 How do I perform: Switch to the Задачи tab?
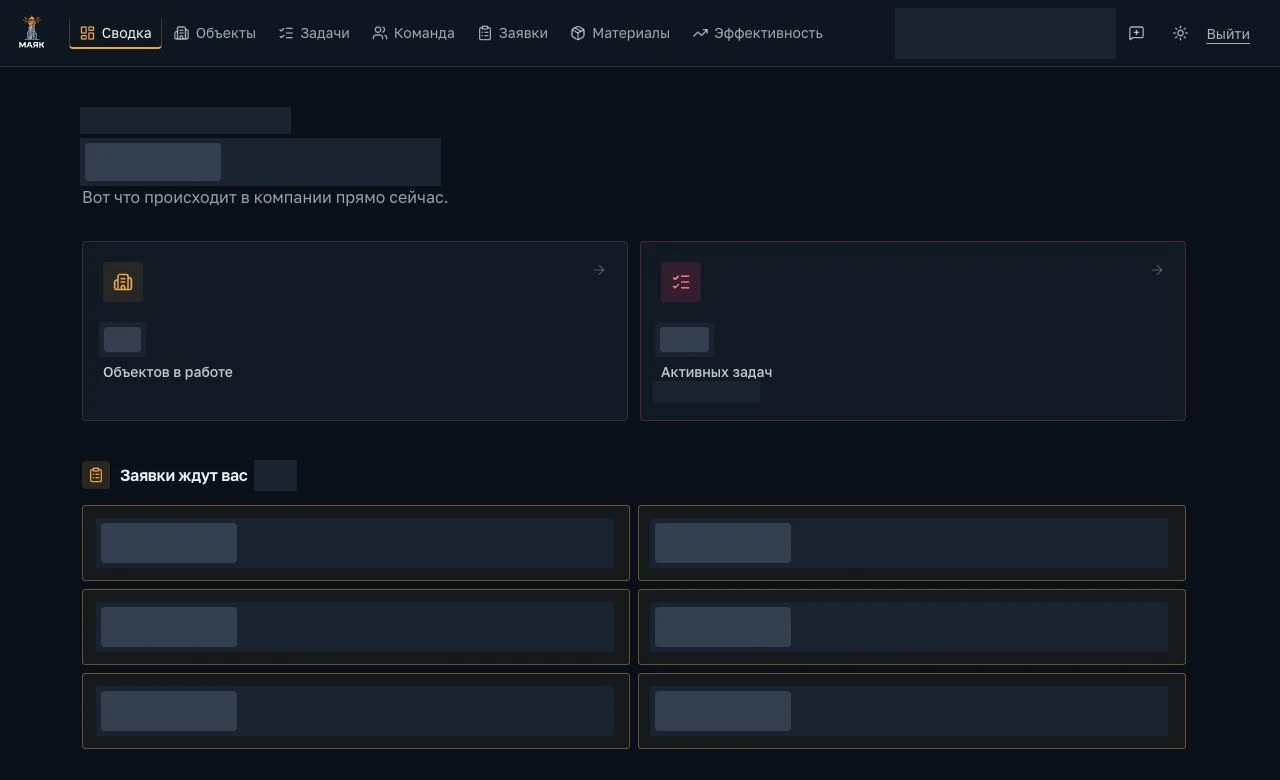click(314, 33)
